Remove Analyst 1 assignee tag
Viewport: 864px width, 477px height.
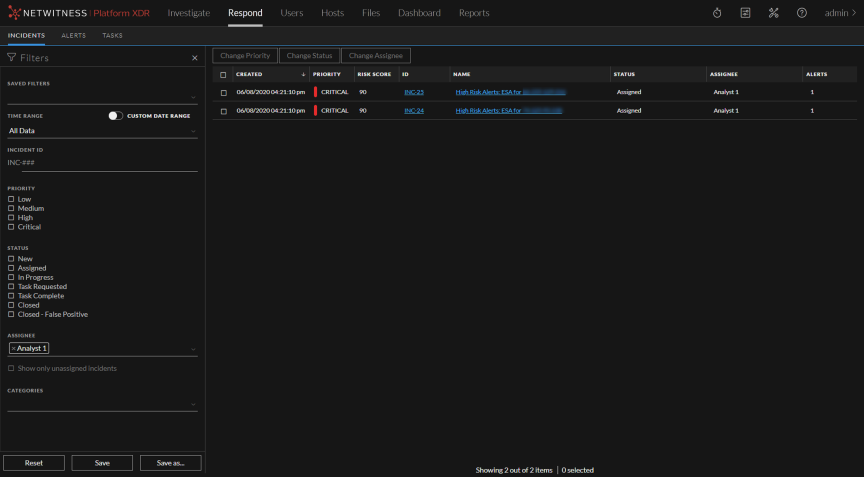13,348
